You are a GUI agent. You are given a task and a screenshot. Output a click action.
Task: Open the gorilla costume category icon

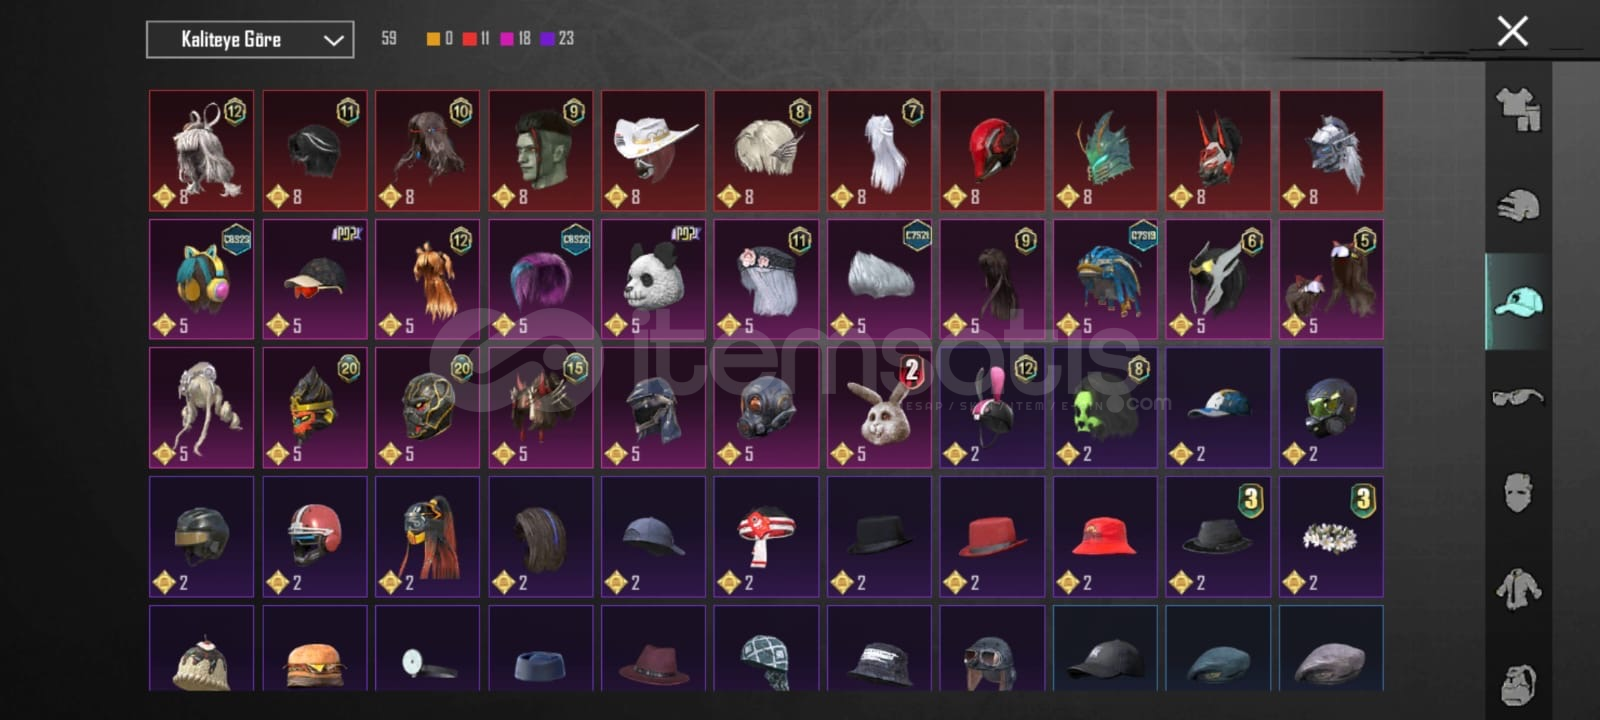1518,684
